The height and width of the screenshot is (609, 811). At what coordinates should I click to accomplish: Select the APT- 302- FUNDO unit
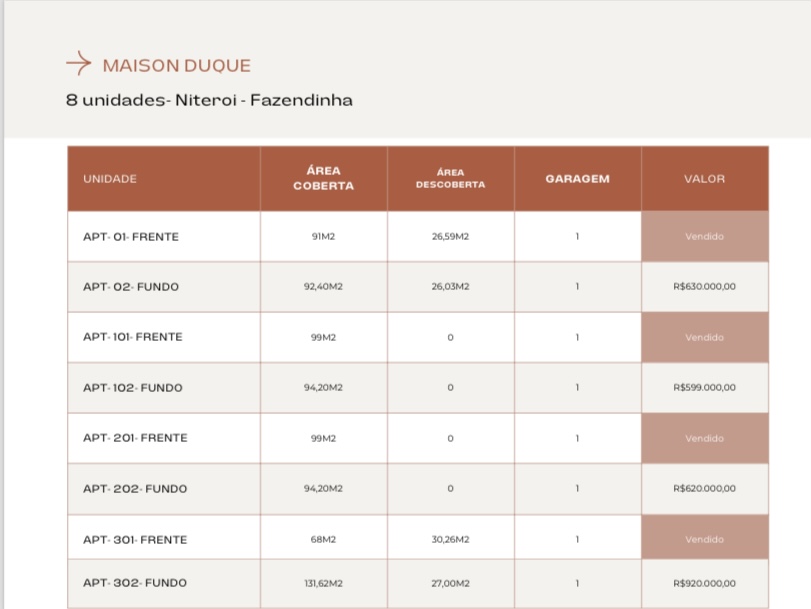tap(134, 583)
